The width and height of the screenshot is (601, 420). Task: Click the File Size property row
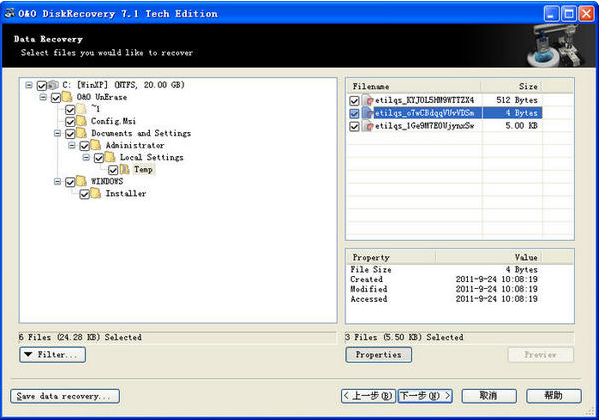tap(444, 269)
